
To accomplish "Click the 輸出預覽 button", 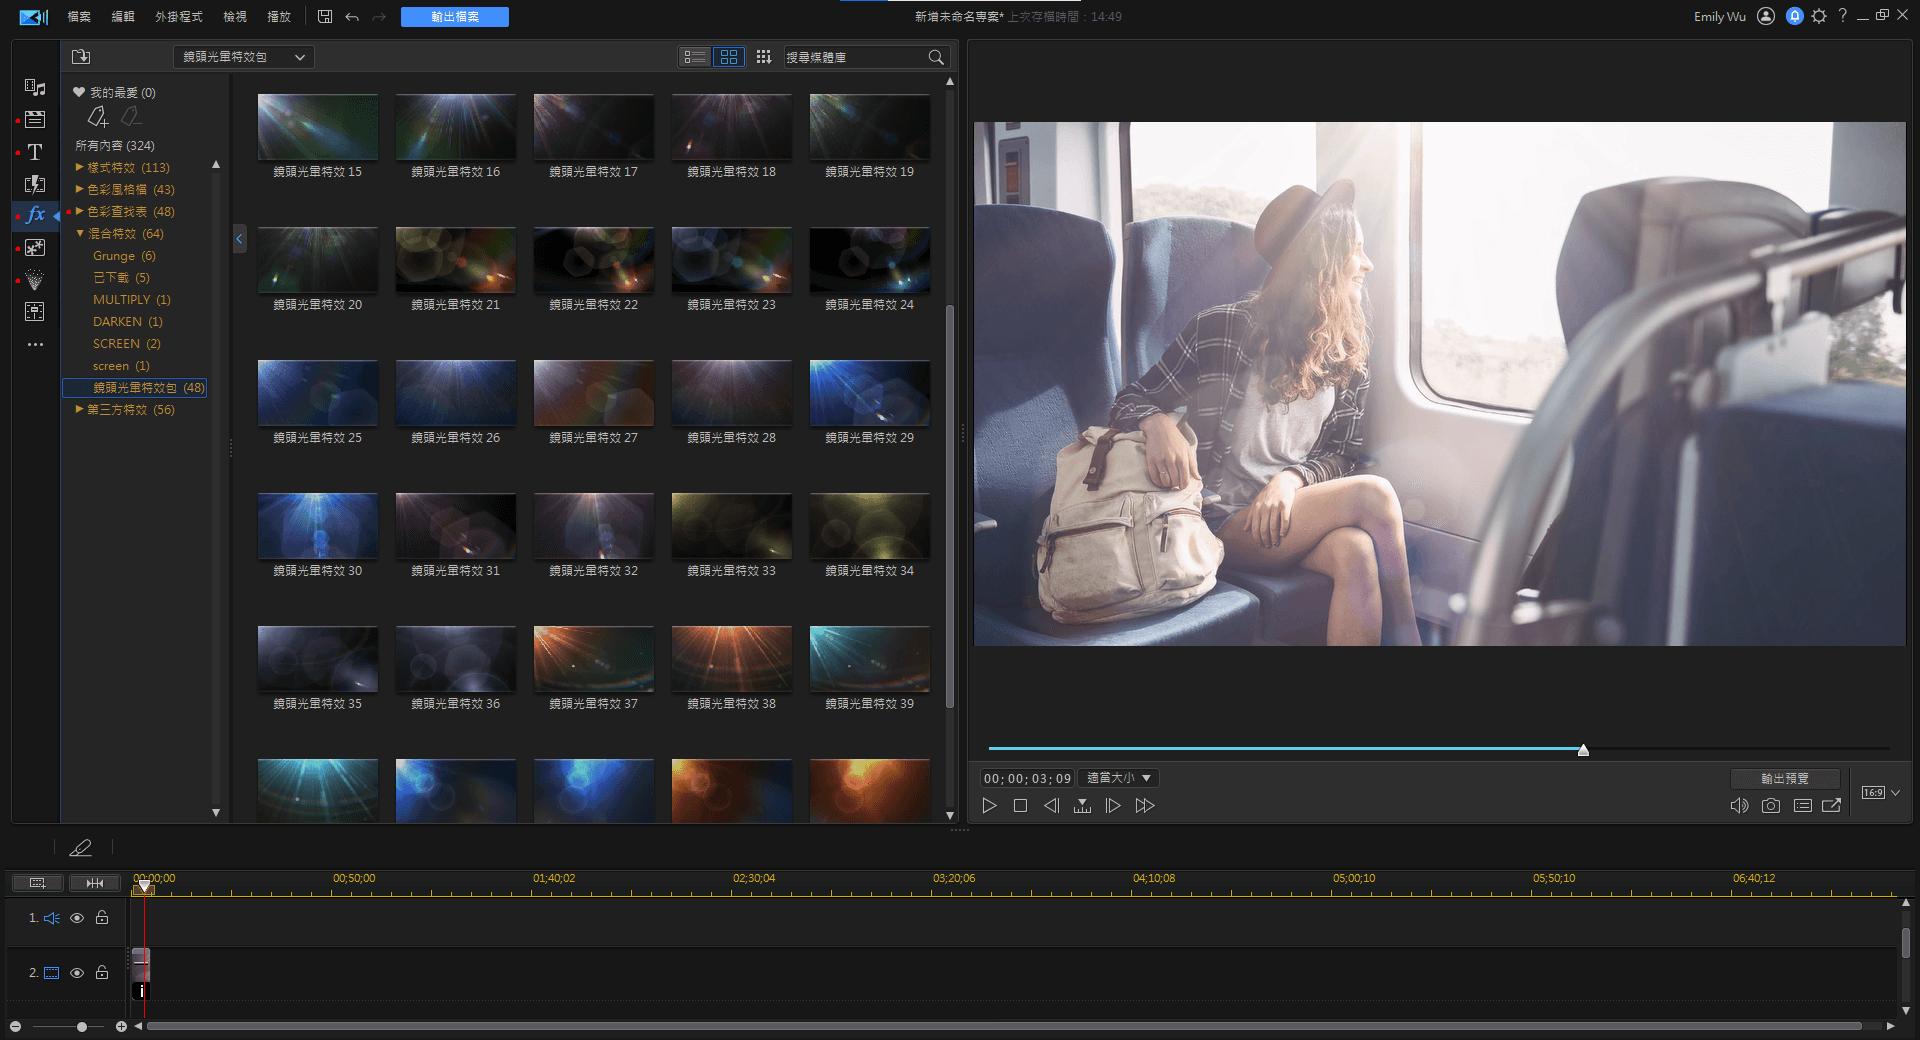I will [x=1785, y=778].
